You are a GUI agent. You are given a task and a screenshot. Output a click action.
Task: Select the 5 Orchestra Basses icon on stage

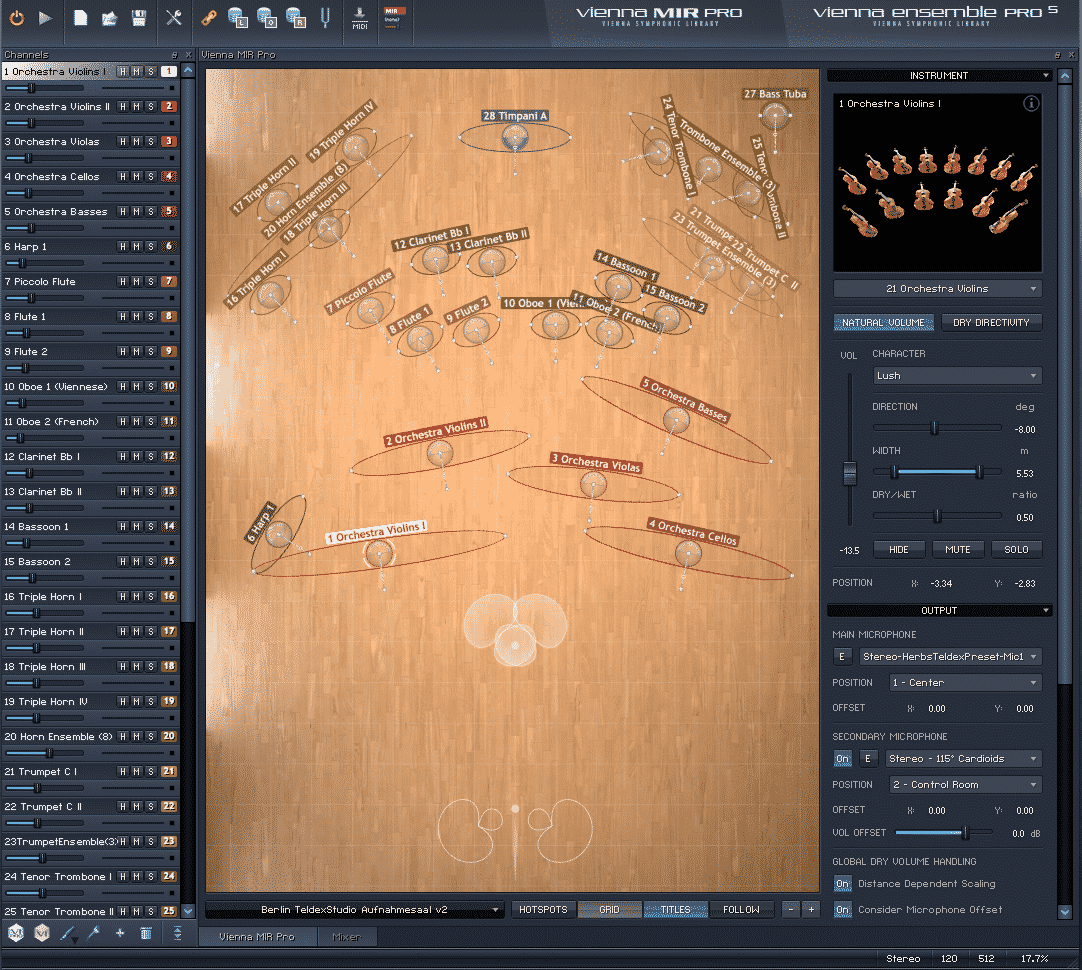tap(676, 420)
